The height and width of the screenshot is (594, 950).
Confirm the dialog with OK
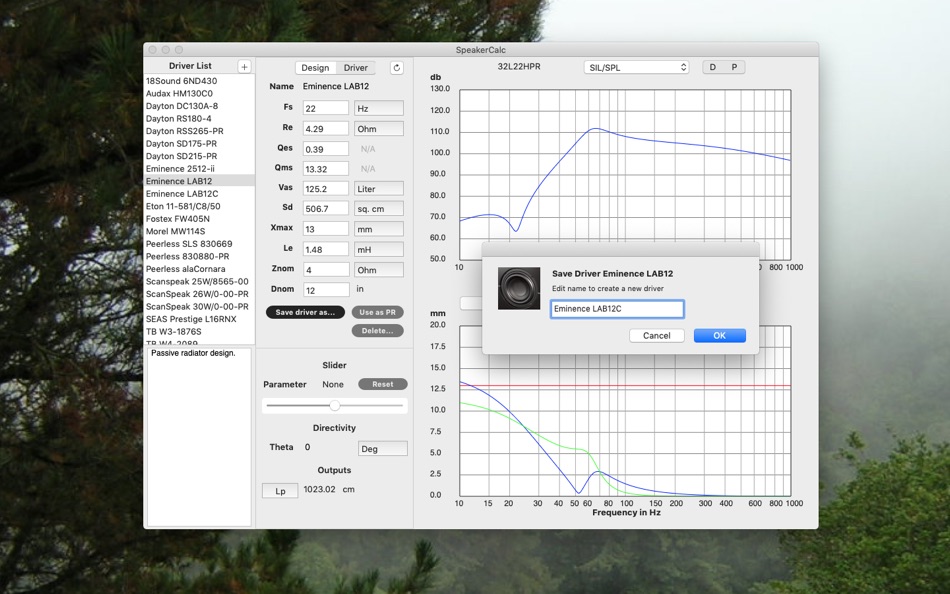point(719,335)
